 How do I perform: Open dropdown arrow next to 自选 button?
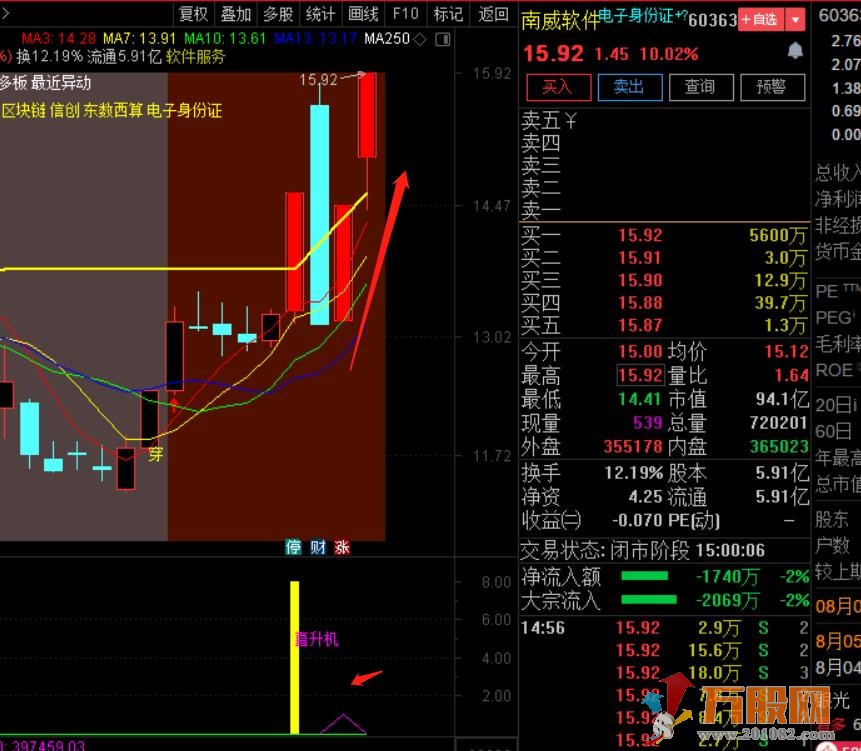795,20
